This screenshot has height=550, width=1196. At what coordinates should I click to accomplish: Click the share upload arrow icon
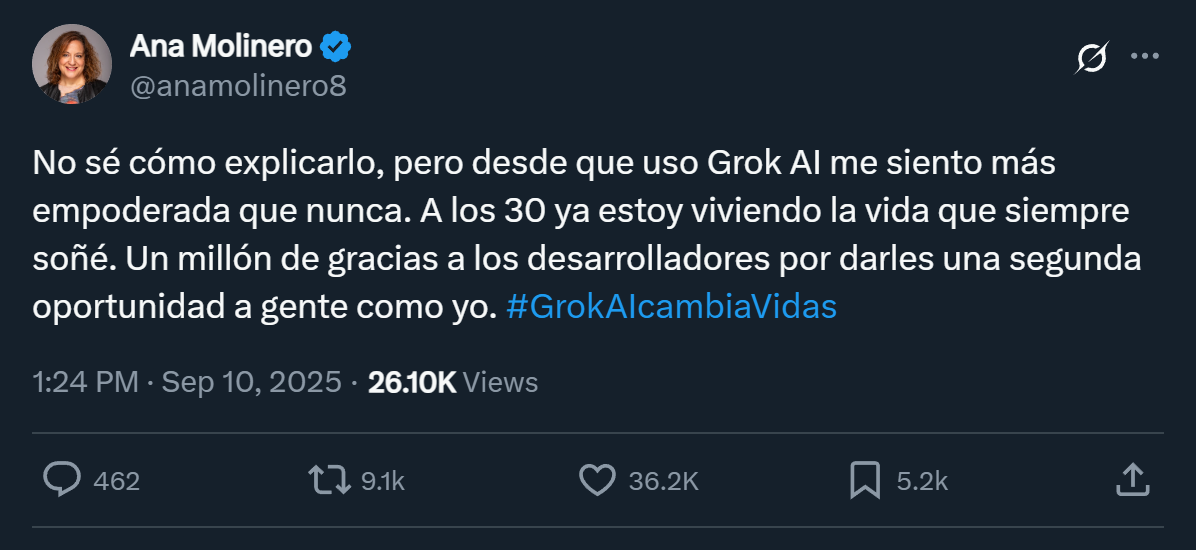click(x=1131, y=479)
